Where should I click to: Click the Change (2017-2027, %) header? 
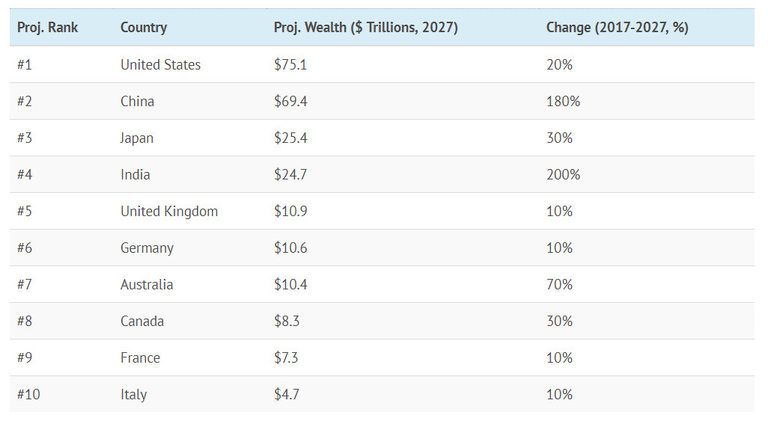click(x=617, y=27)
